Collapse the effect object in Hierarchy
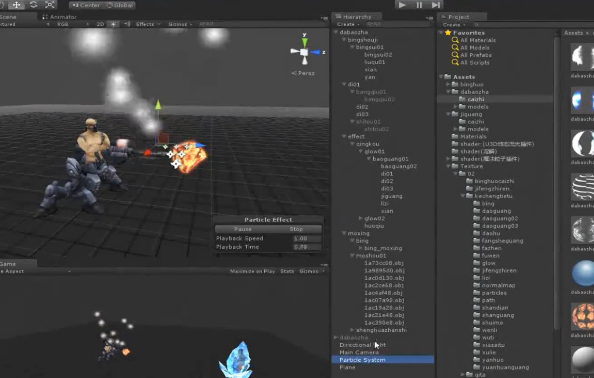 pyautogui.click(x=344, y=136)
